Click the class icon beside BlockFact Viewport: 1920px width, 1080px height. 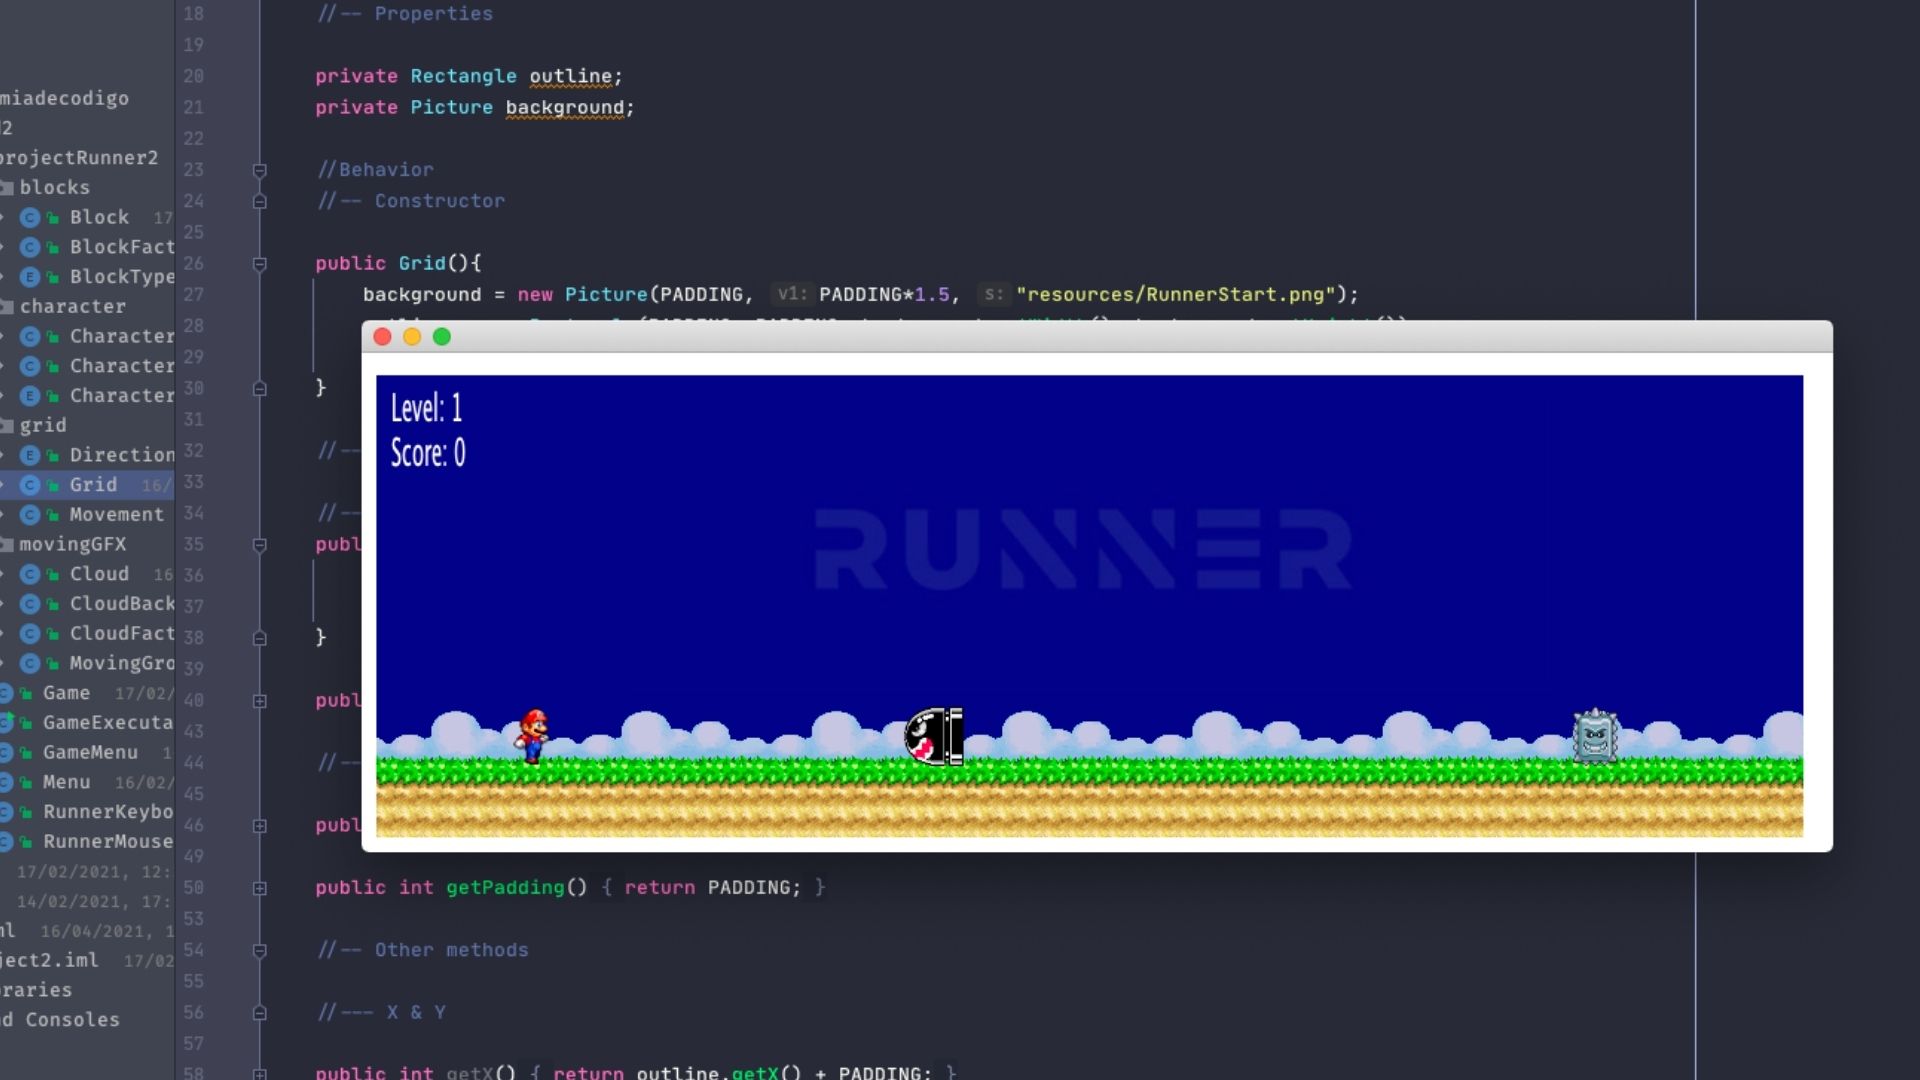click(x=30, y=247)
